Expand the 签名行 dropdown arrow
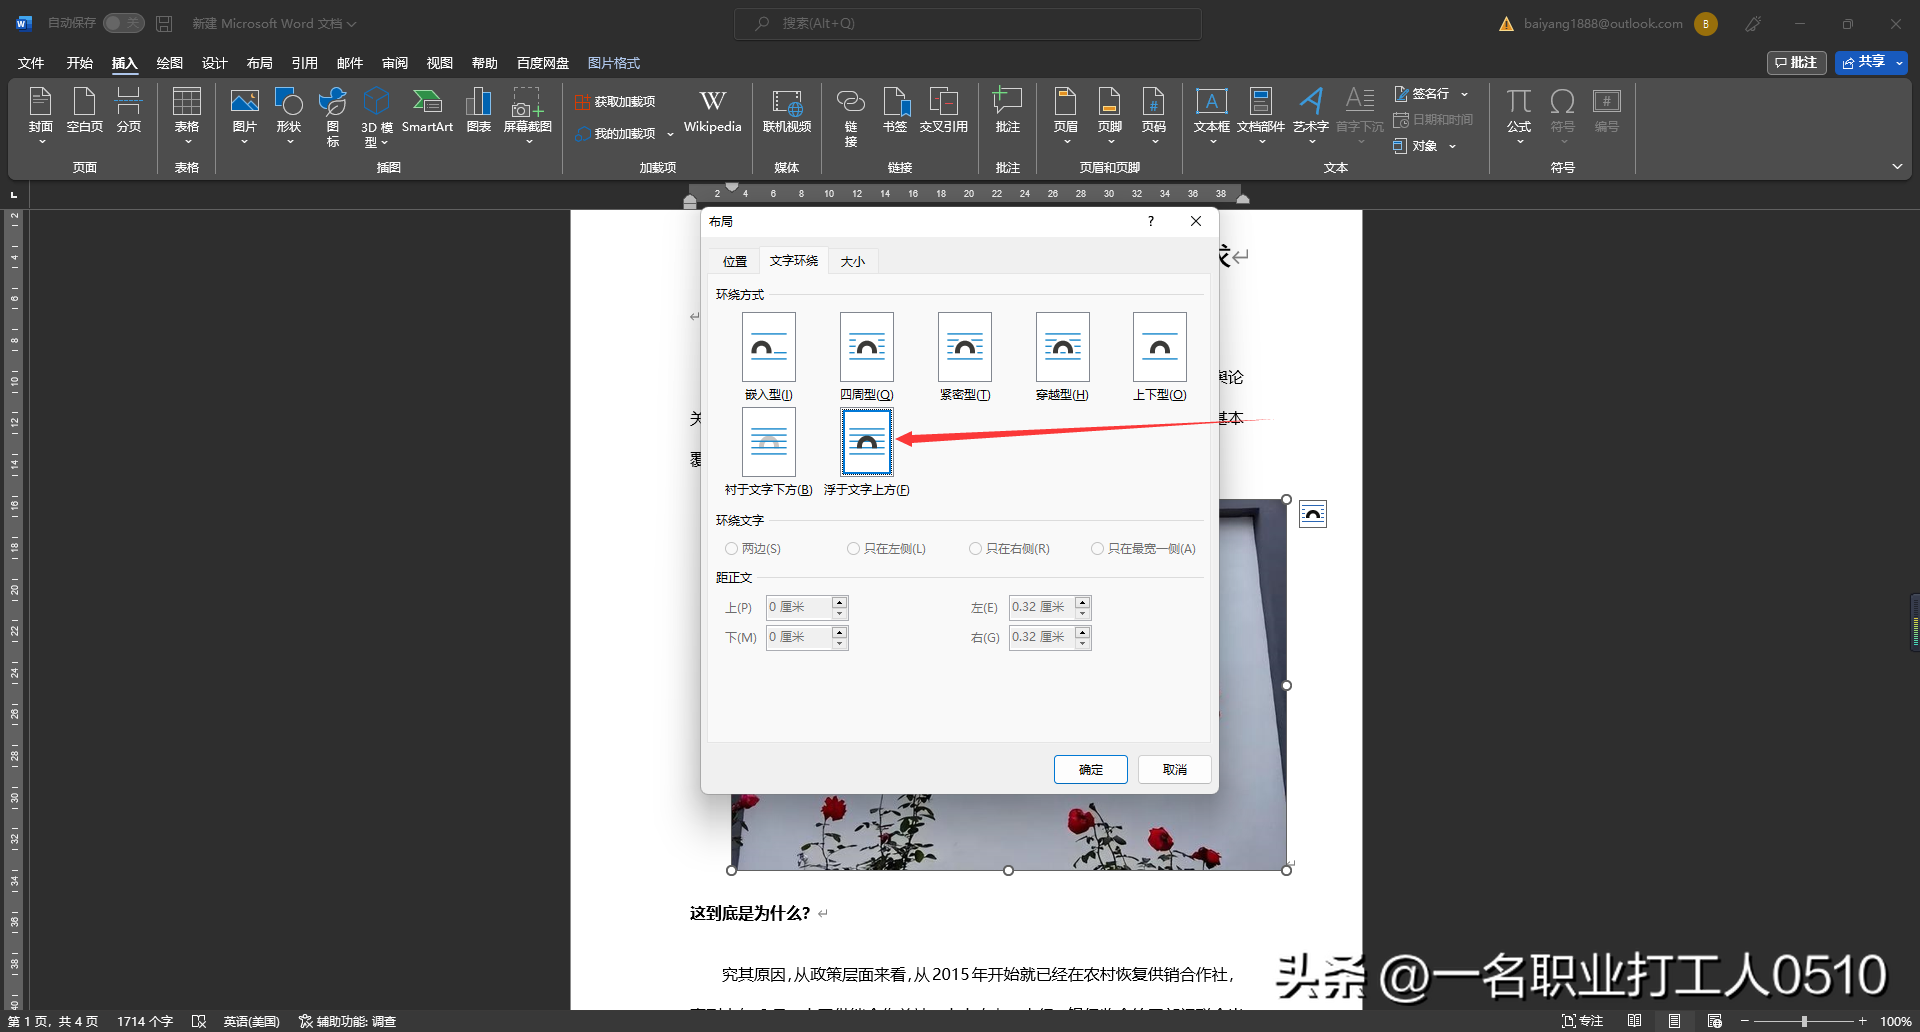This screenshot has width=1920, height=1032. tap(1465, 94)
